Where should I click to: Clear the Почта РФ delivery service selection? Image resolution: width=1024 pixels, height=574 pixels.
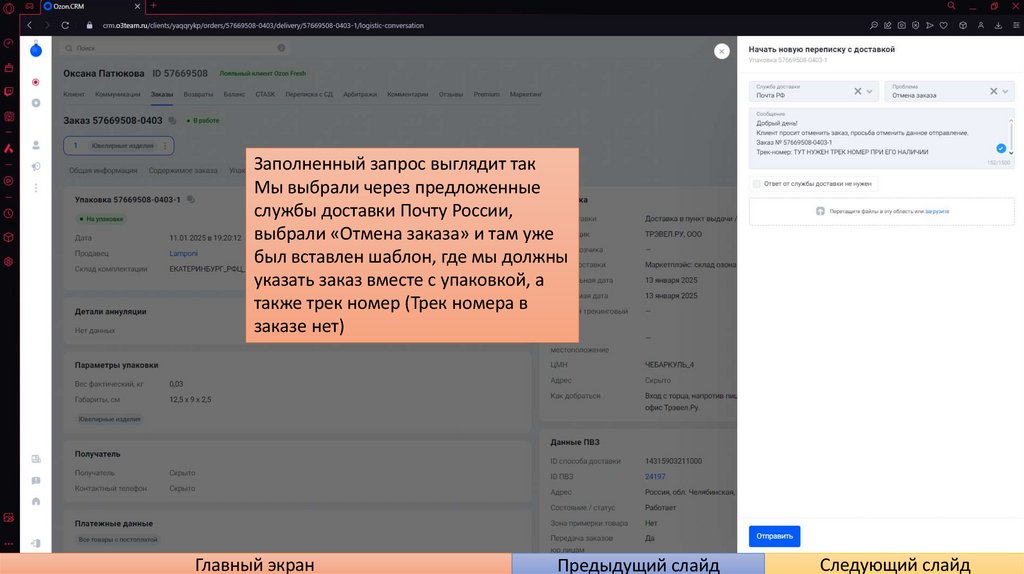point(857,91)
